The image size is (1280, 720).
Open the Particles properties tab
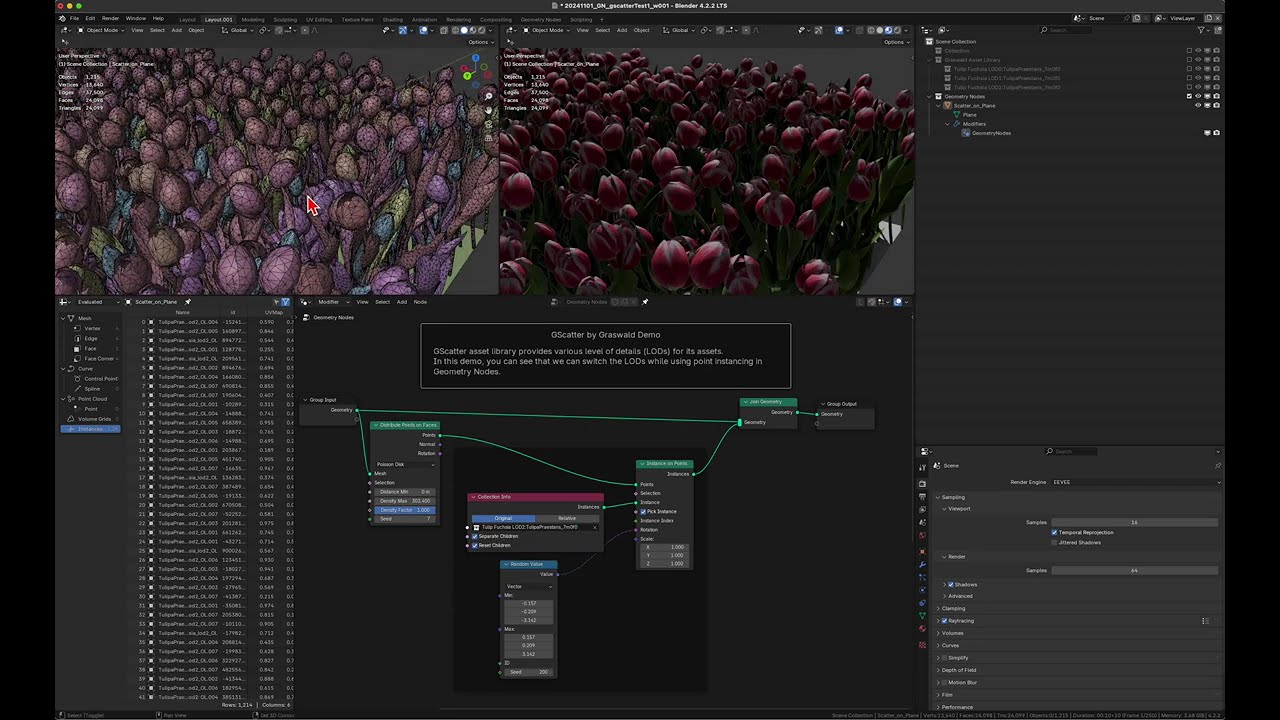tap(922, 577)
